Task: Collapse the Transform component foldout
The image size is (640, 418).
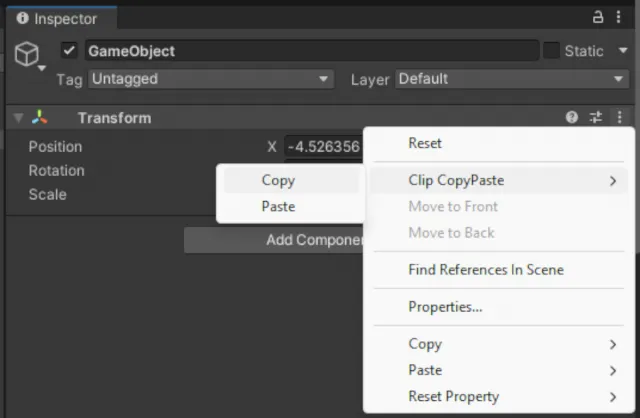Action: 18,118
